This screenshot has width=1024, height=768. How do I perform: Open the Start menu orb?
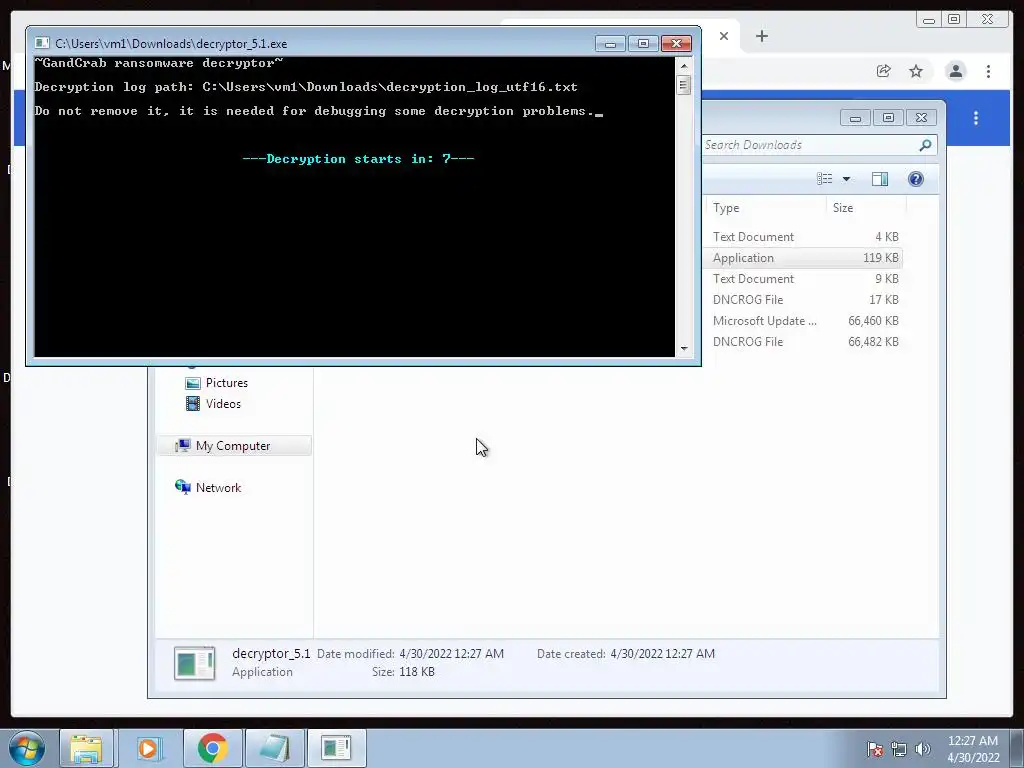(x=27, y=748)
